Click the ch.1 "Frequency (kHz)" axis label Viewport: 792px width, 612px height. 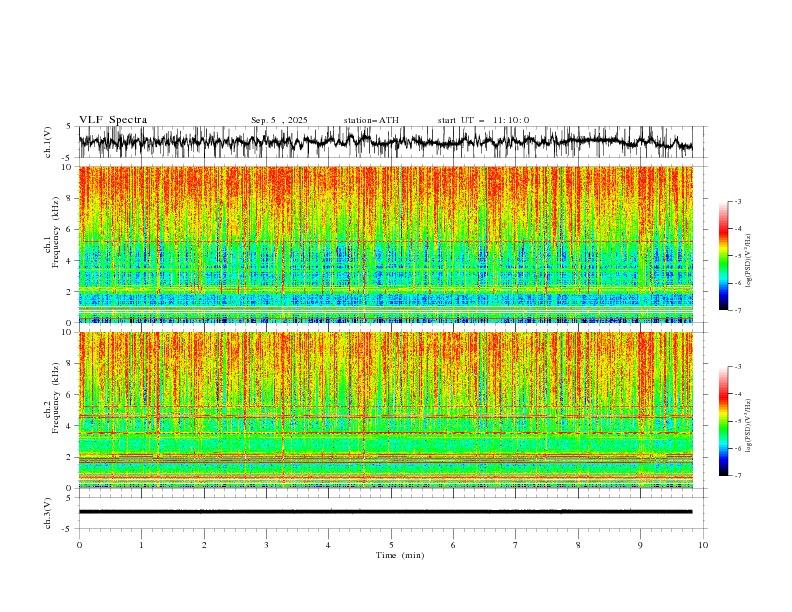pyautogui.click(x=55, y=232)
